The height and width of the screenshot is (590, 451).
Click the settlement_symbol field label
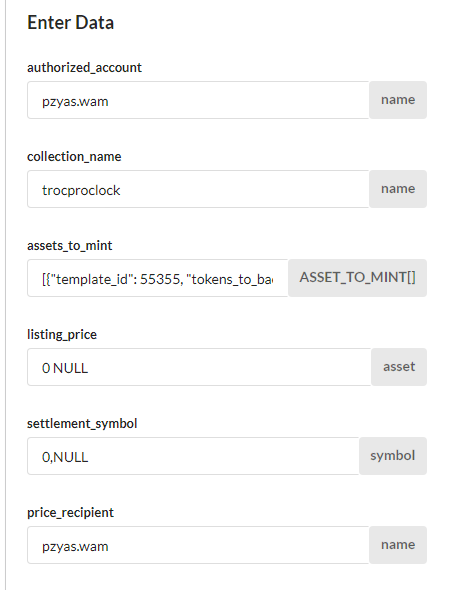(x=82, y=424)
